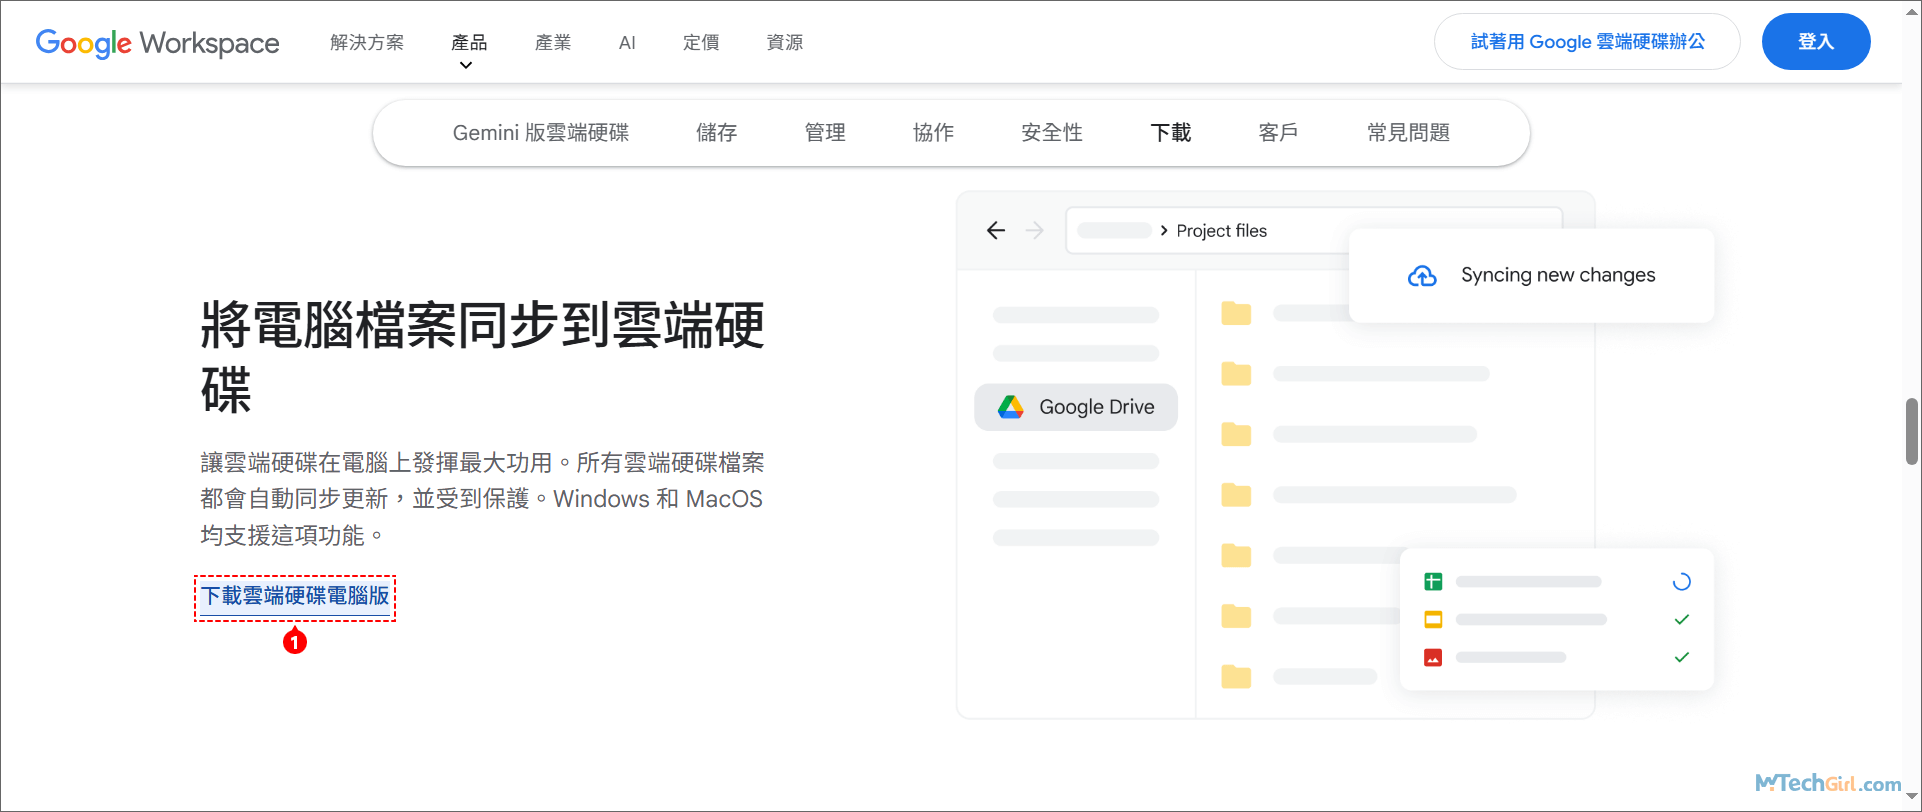
Task: Click the Google Drive sidebar item
Action: click(1076, 407)
